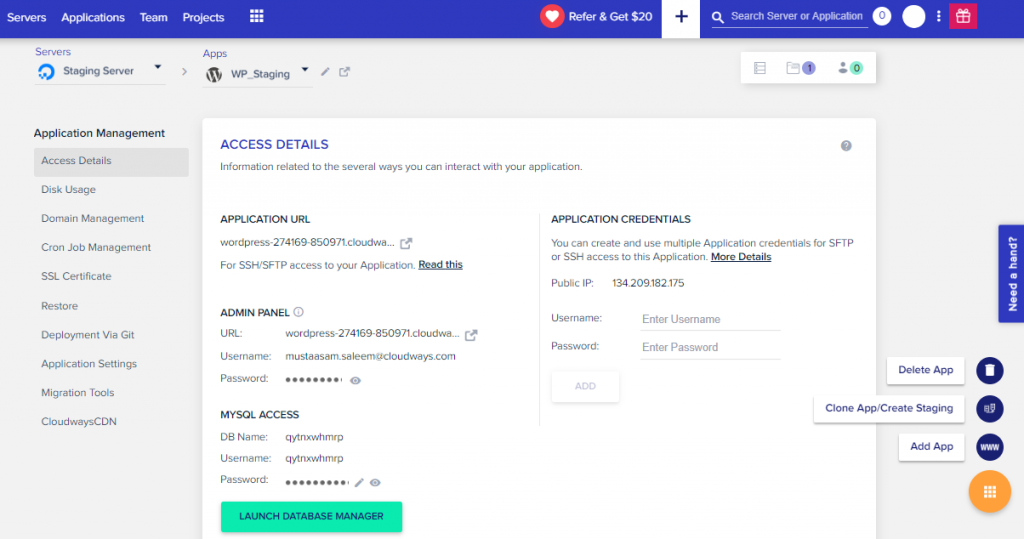This screenshot has width=1024, height=539.
Task: Click the server list icon in the summary card
Action: click(760, 68)
